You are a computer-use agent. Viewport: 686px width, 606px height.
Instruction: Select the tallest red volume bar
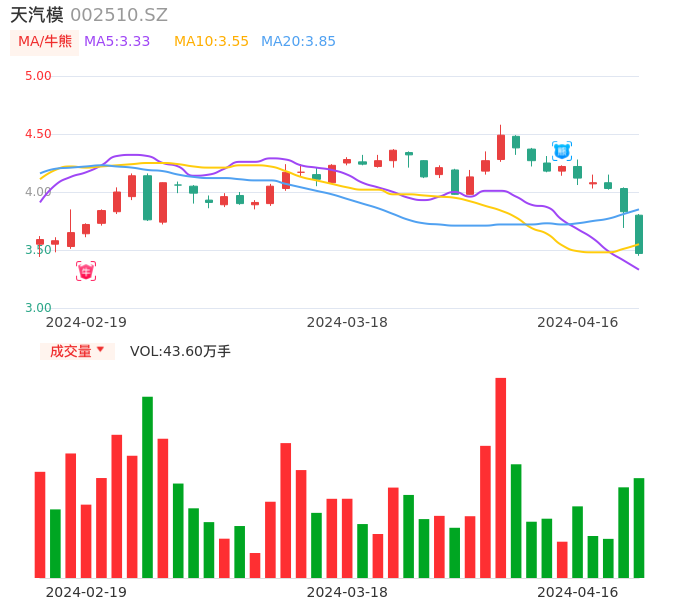[x=501, y=478]
